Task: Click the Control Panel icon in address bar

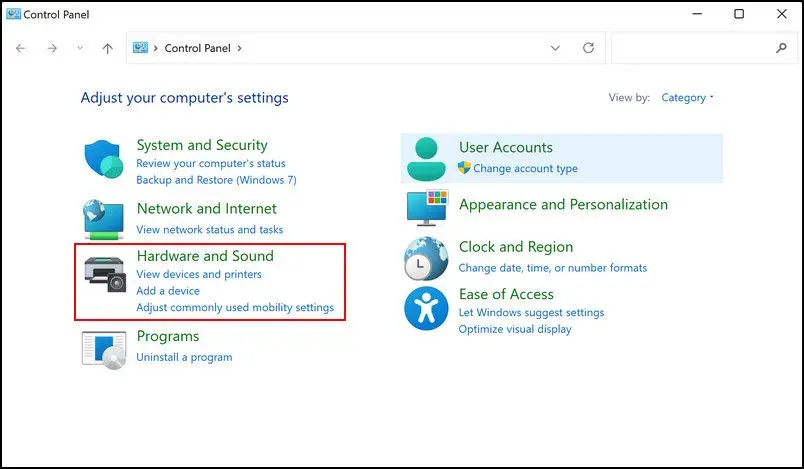Action: [140, 48]
